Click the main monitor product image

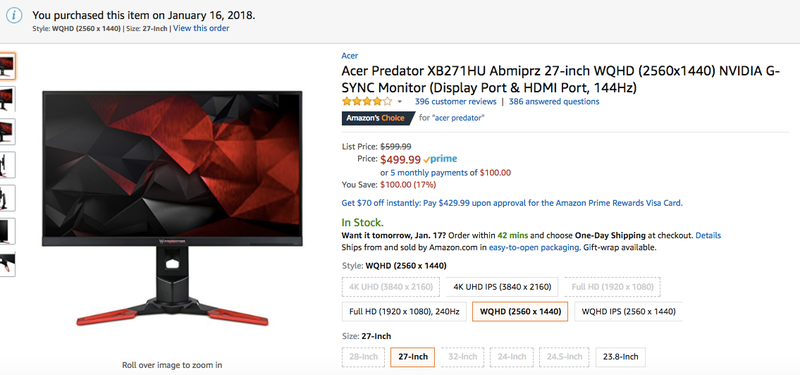coord(172,208)
